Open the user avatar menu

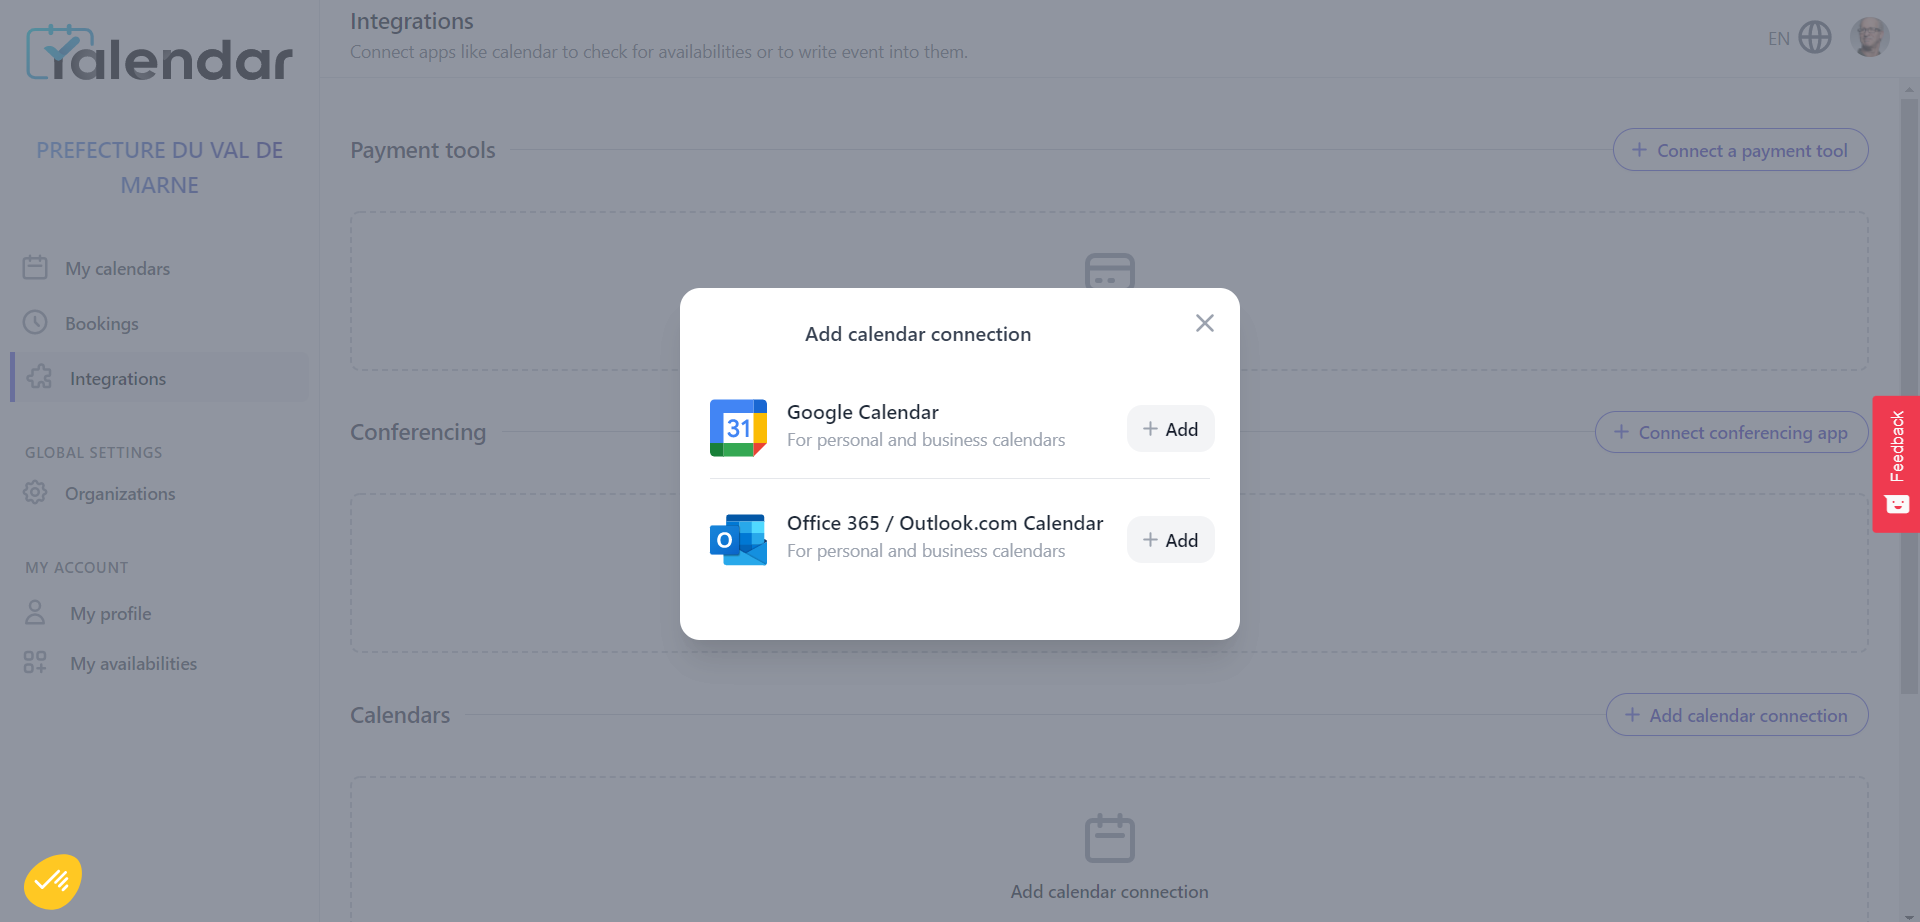[1869, 38]
